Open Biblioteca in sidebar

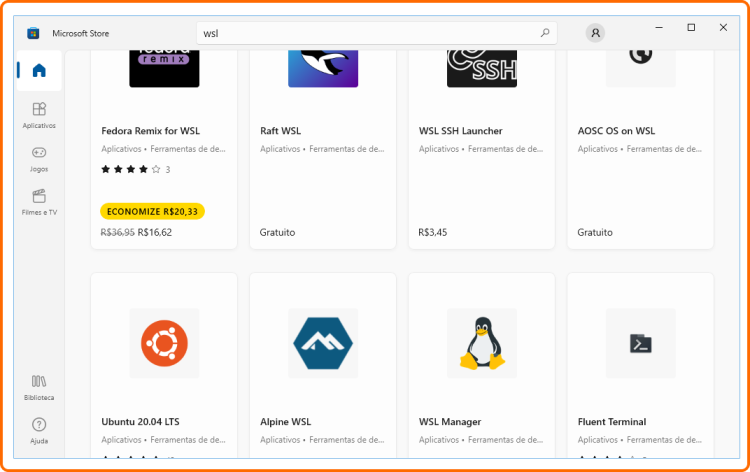click(x=39, y=387)
